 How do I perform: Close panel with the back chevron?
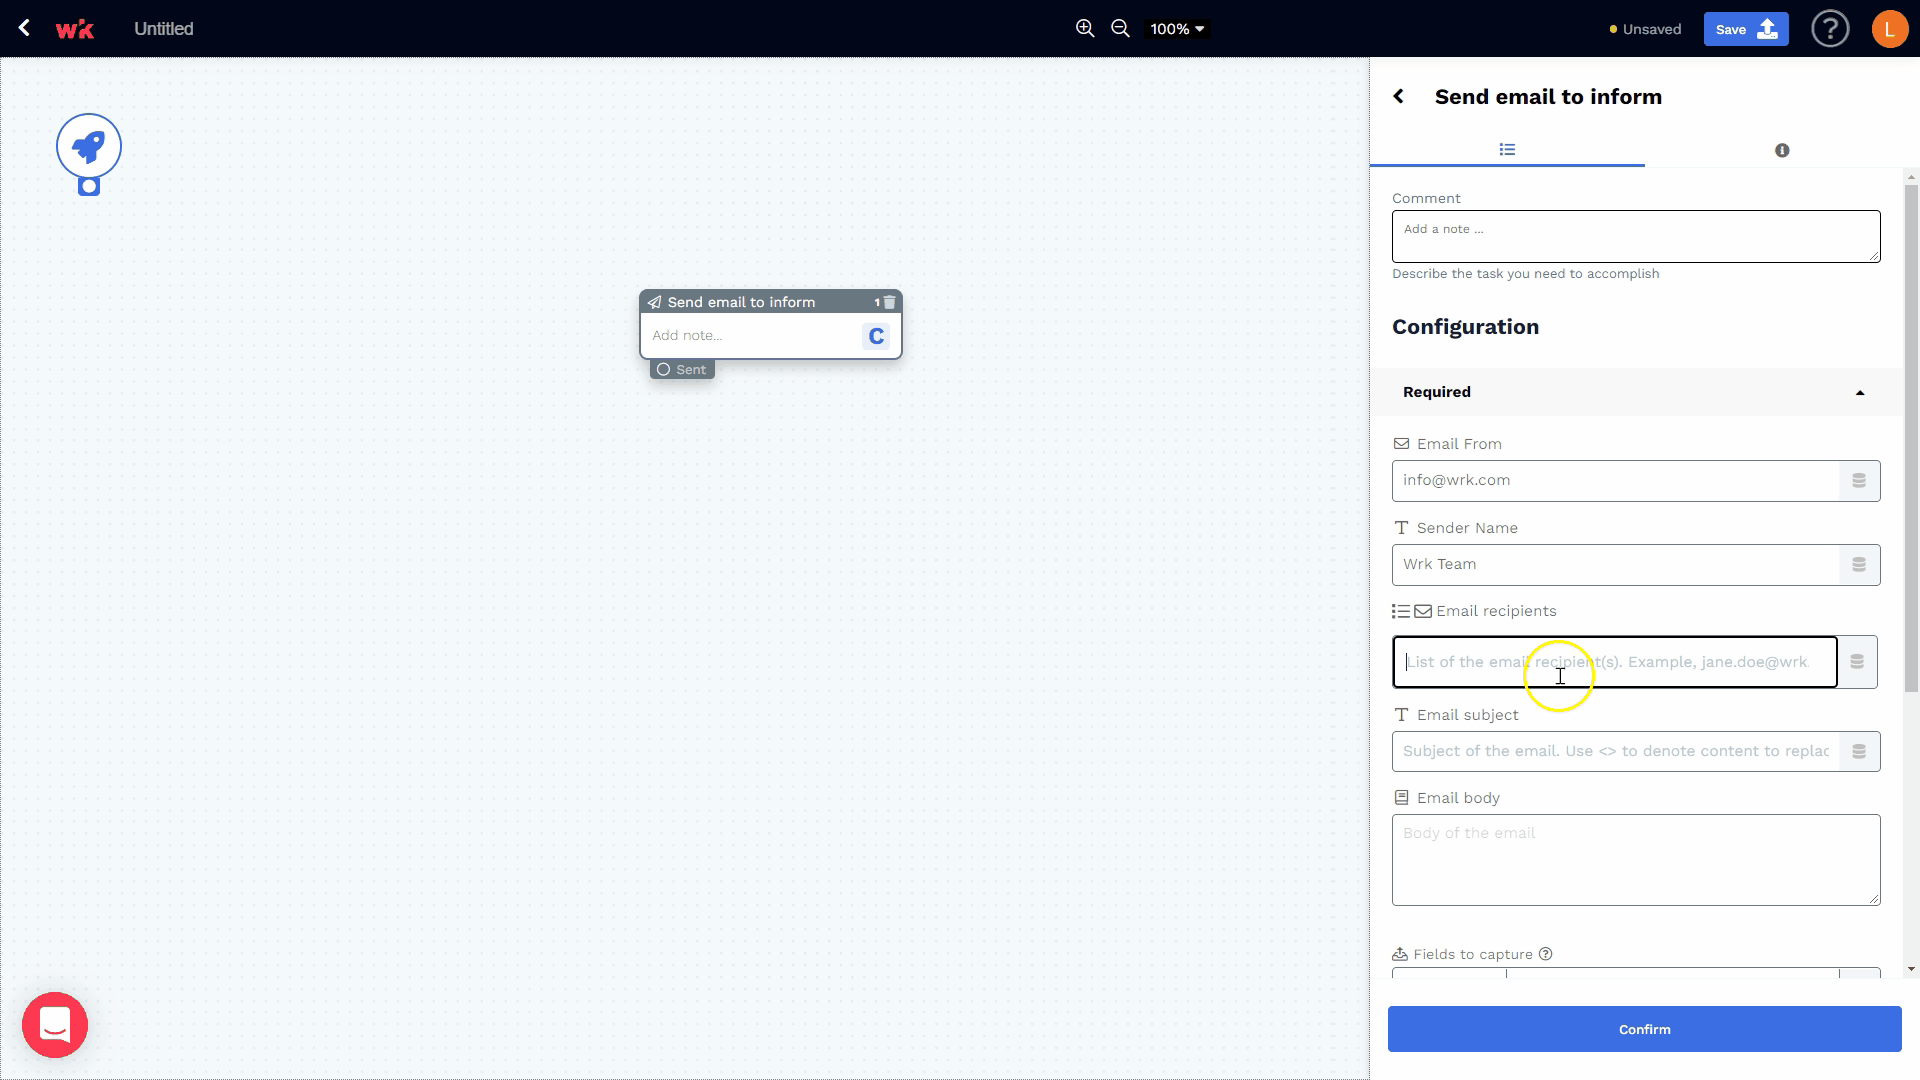pyautogui.click(x=1399, y=97)
